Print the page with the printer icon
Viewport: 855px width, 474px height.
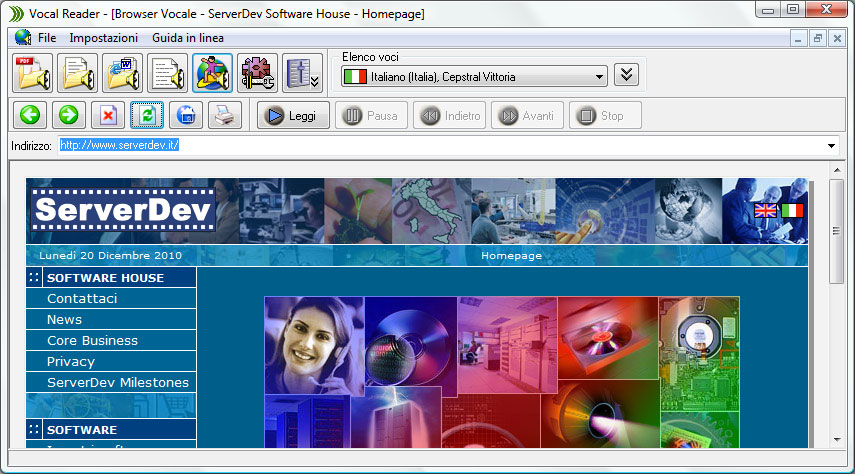tap(225, 115)
